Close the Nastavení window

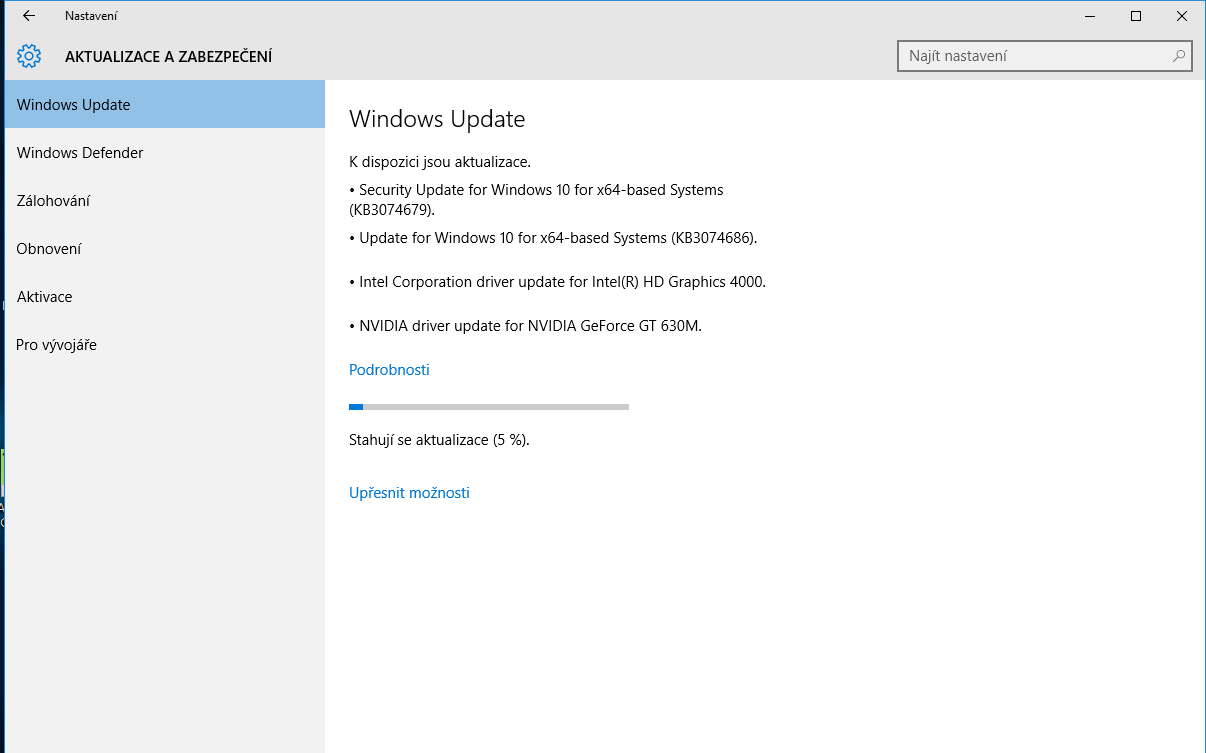click(1182, 16)
